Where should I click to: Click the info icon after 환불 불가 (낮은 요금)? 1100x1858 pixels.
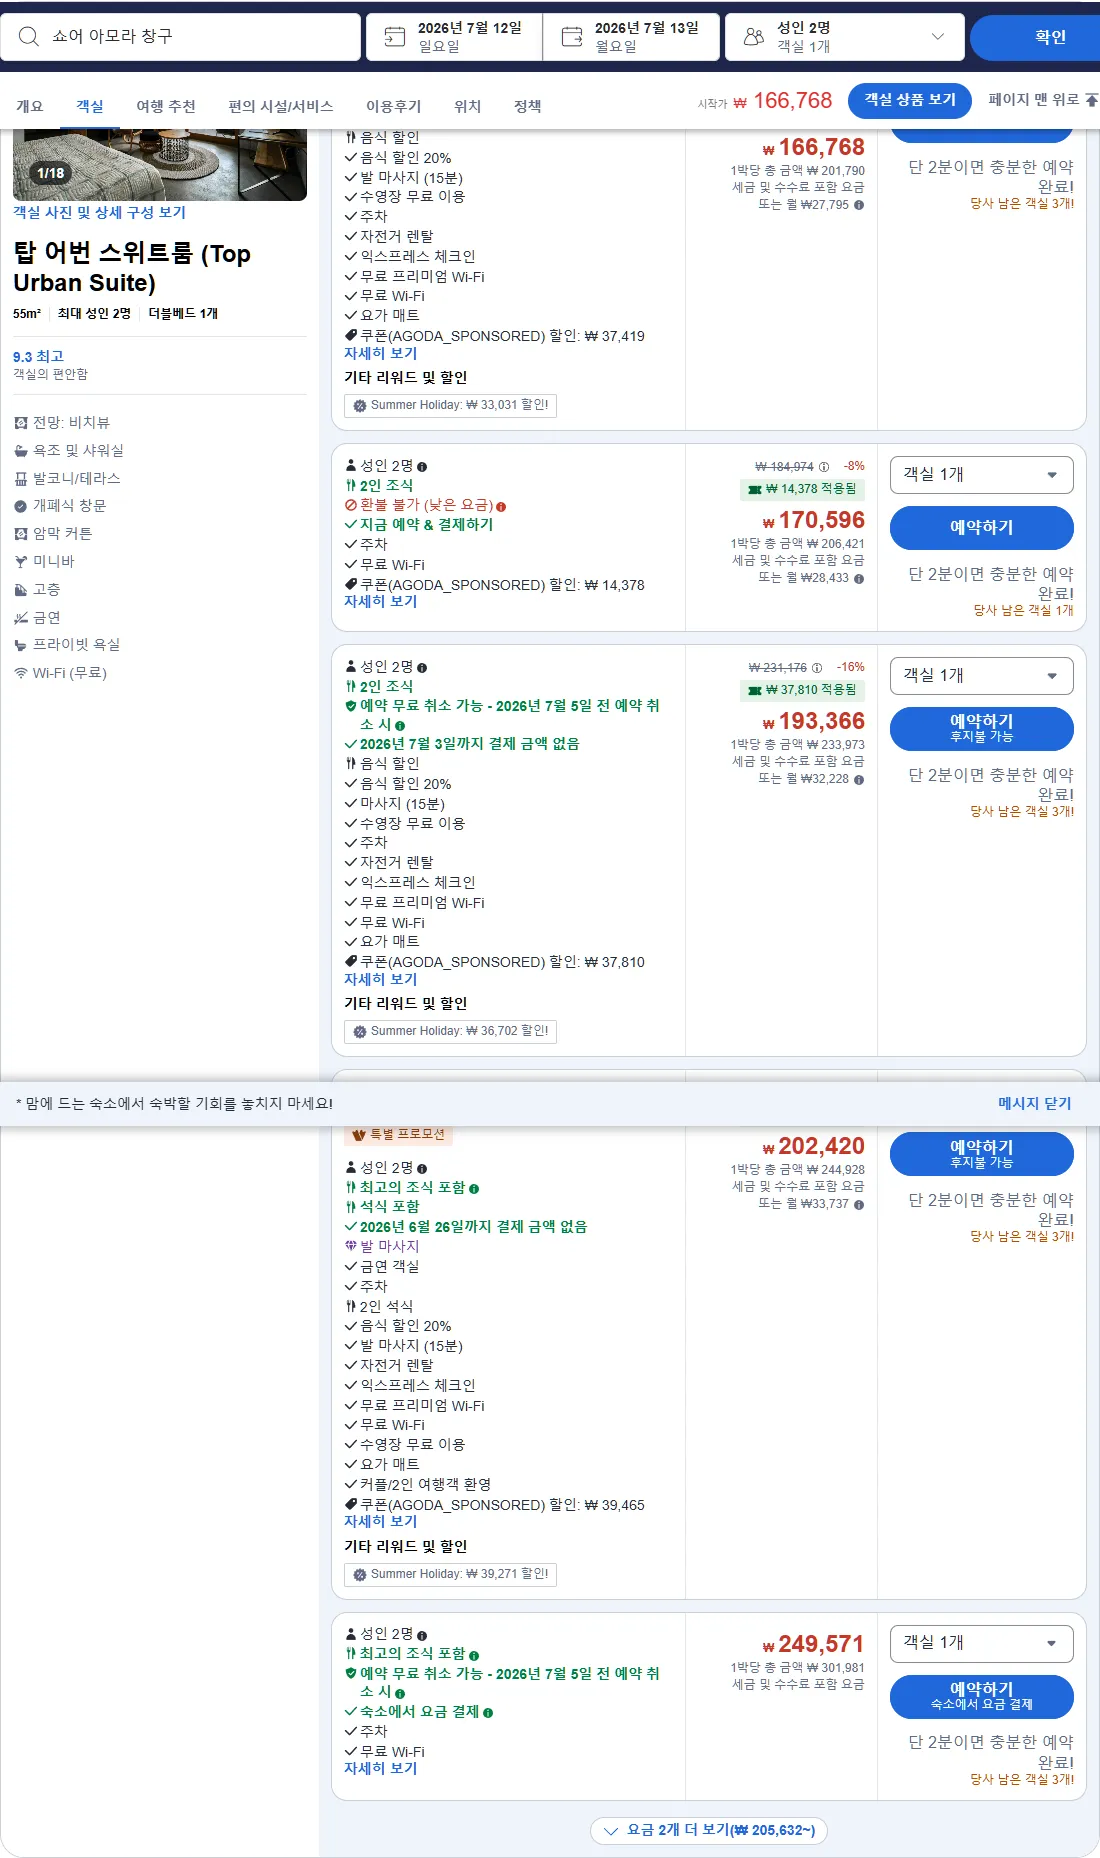[501, 506]
